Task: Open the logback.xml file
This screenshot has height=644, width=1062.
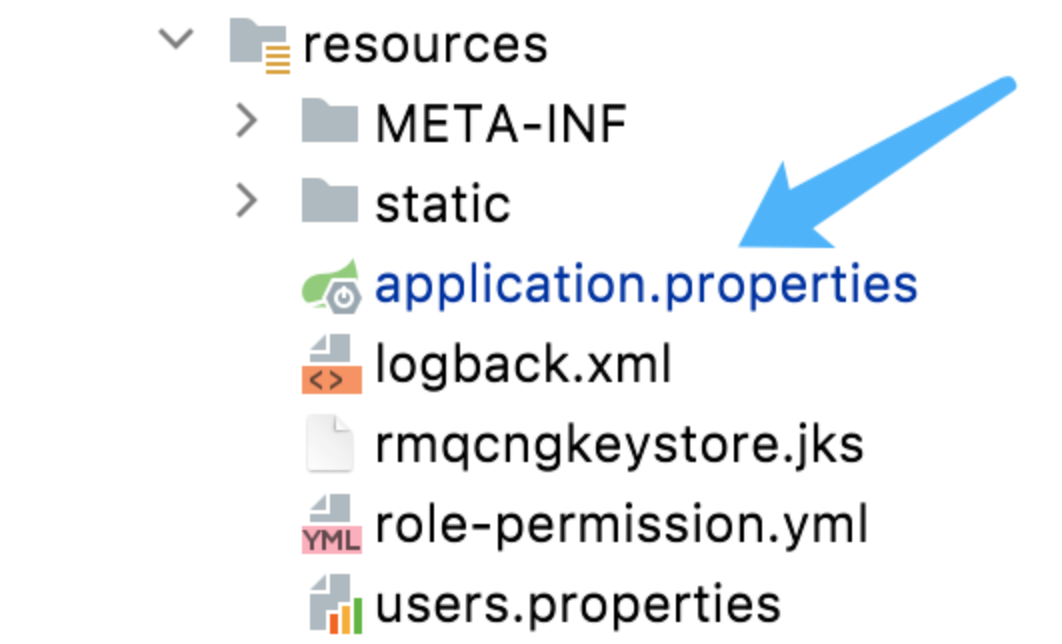Action: pyautogui.click(x=523, y=365)
